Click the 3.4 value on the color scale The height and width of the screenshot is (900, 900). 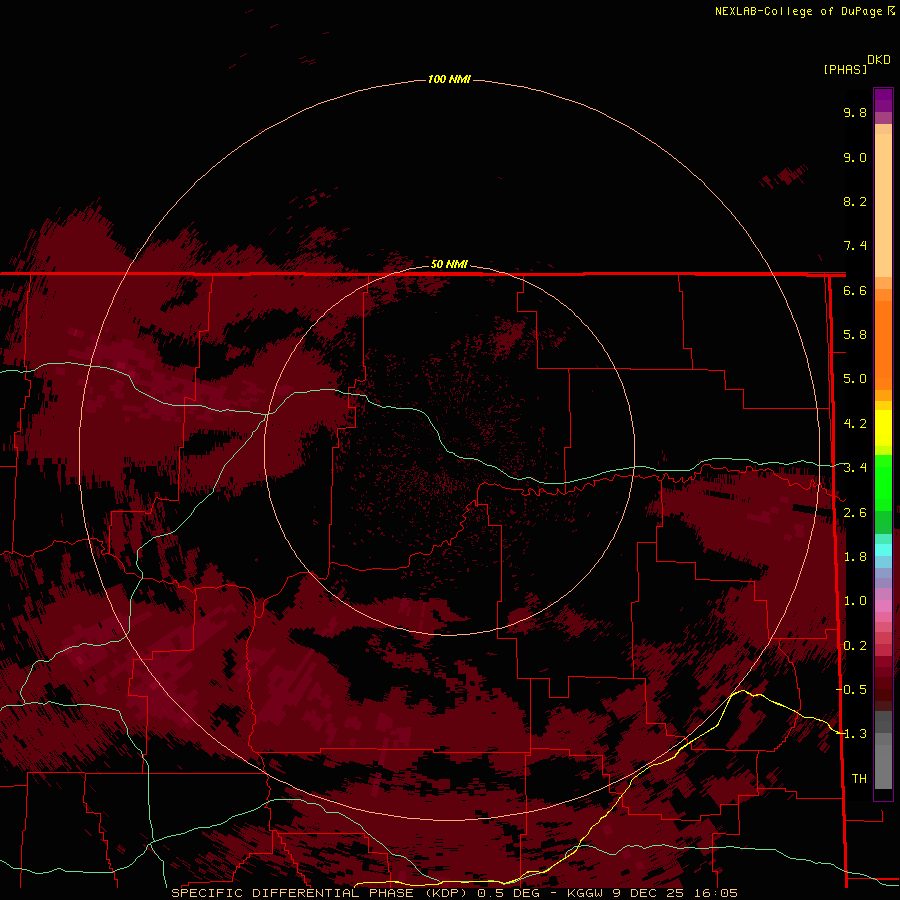pyautogui.click(x=855, y=468)
